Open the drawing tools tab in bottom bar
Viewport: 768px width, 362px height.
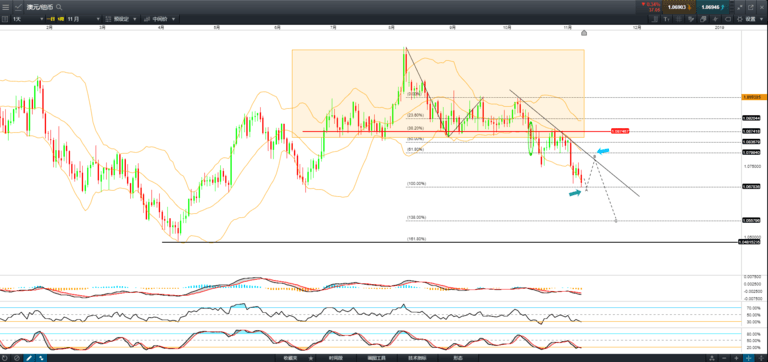[377, 358]
